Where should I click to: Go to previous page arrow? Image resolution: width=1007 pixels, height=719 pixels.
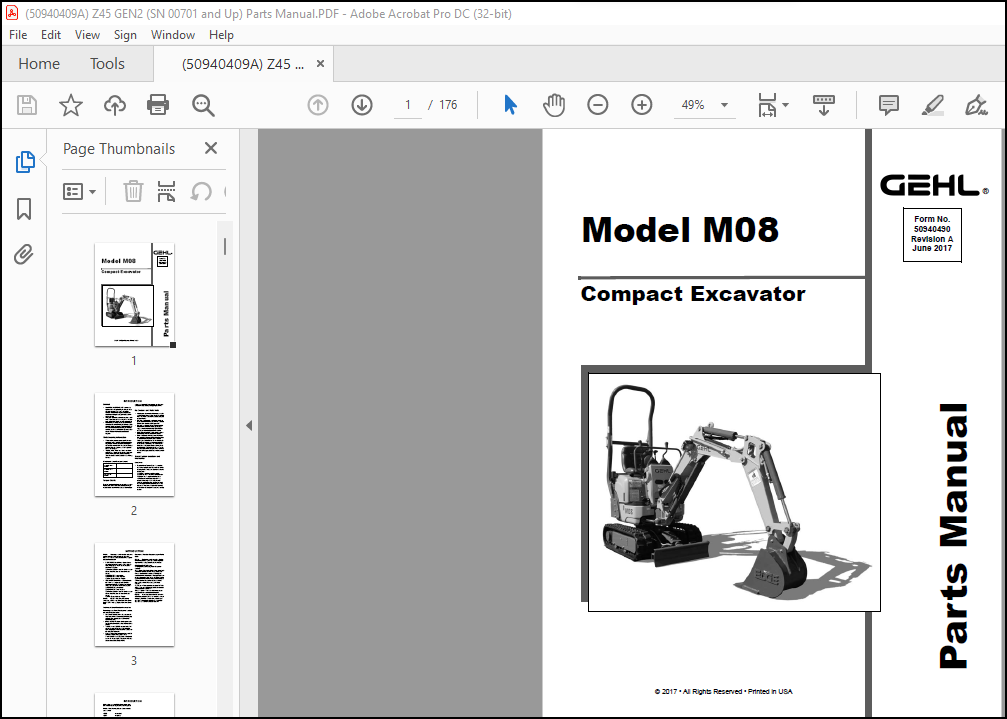[318, 105]
